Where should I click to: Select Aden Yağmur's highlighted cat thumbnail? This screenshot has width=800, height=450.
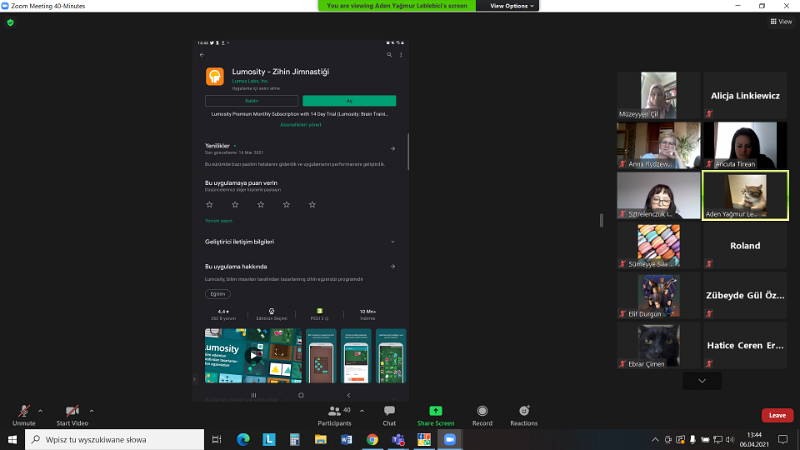point(745,195)
